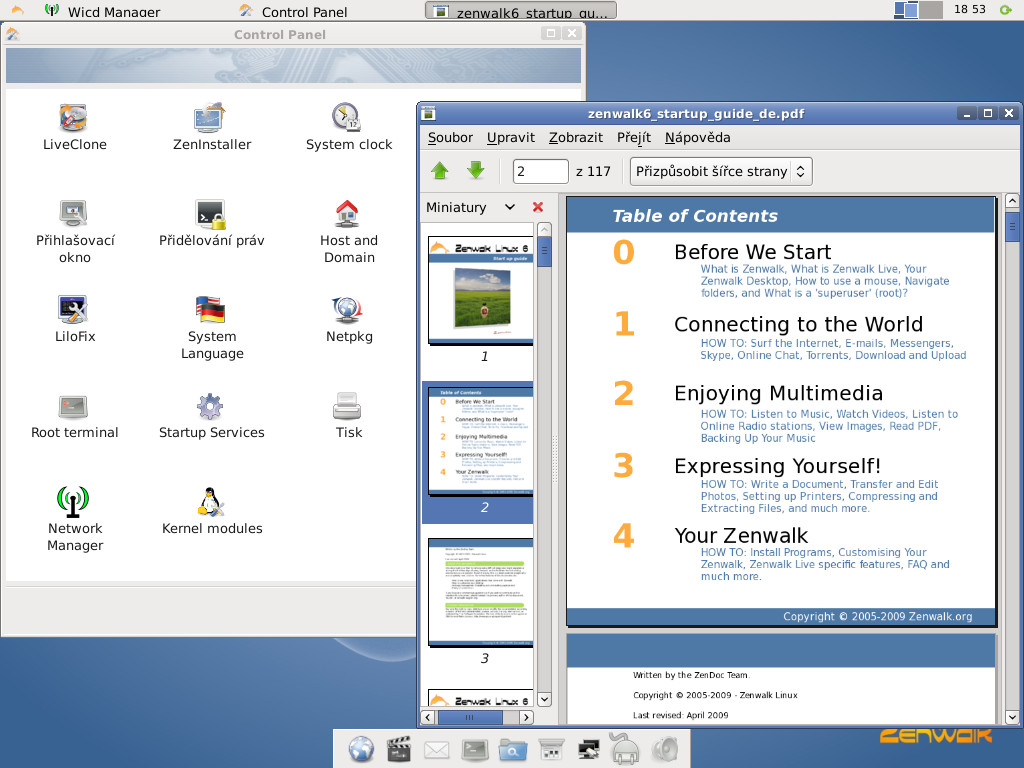Open media player clapperboard in dock
Viewport: 1024px width, 768px height.
coord(398,750)
